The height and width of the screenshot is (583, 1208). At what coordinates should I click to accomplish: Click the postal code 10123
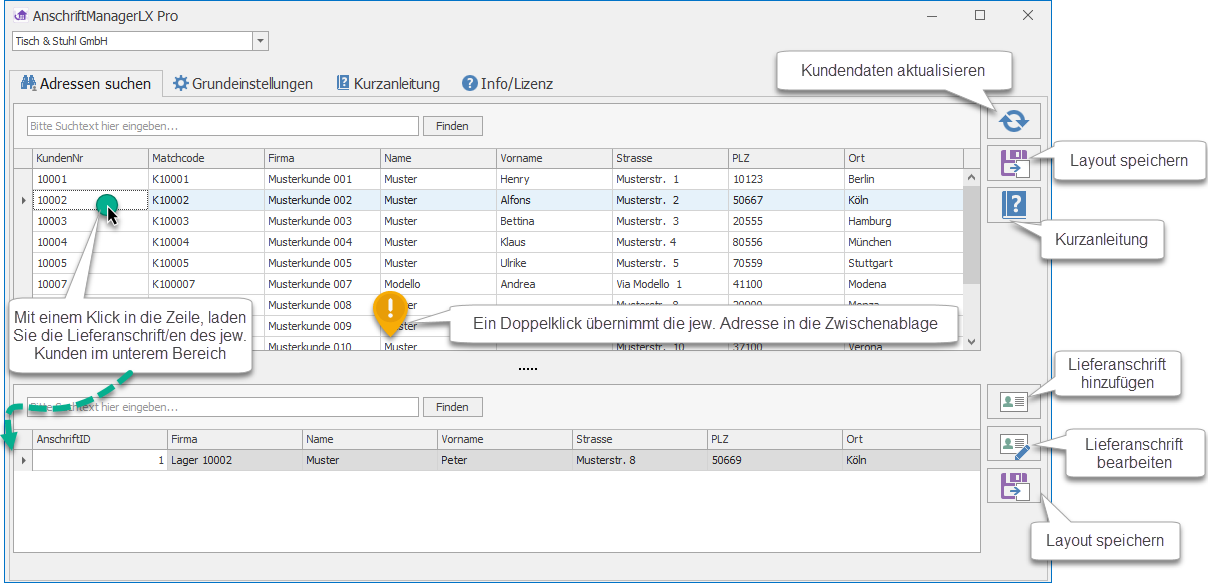pyautogui.click(x=786, y=179)
